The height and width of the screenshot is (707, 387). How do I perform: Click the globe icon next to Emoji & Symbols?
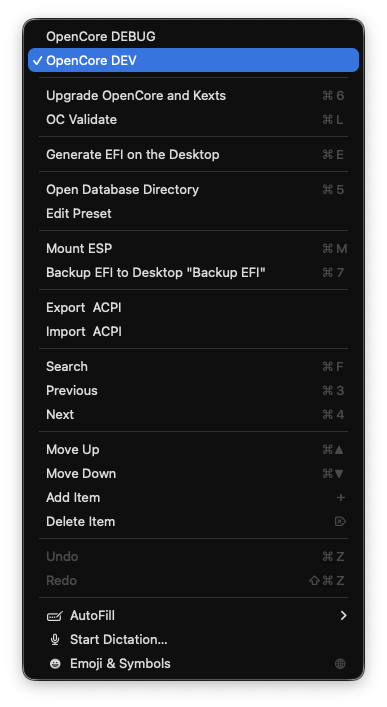tap(340, 664)
